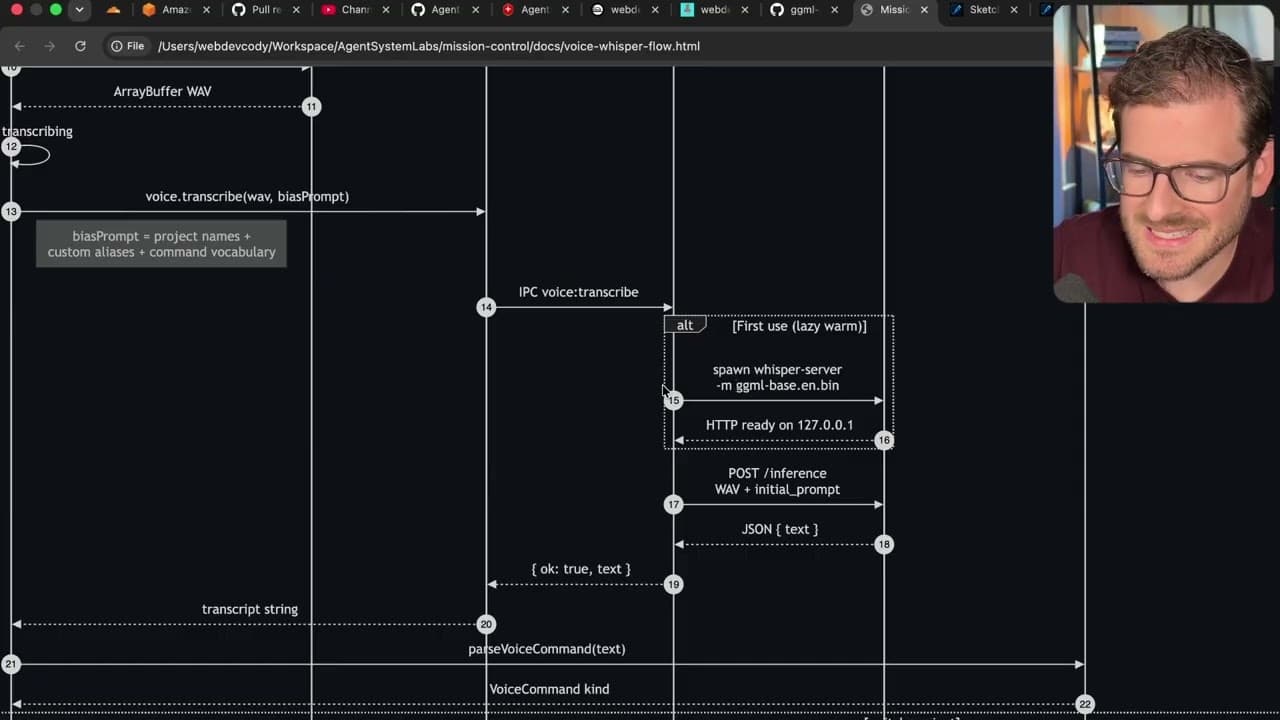Screen dimensions: 1280x720
Task: Click the biasPrompt note box
Action: (x=161, y=244)
